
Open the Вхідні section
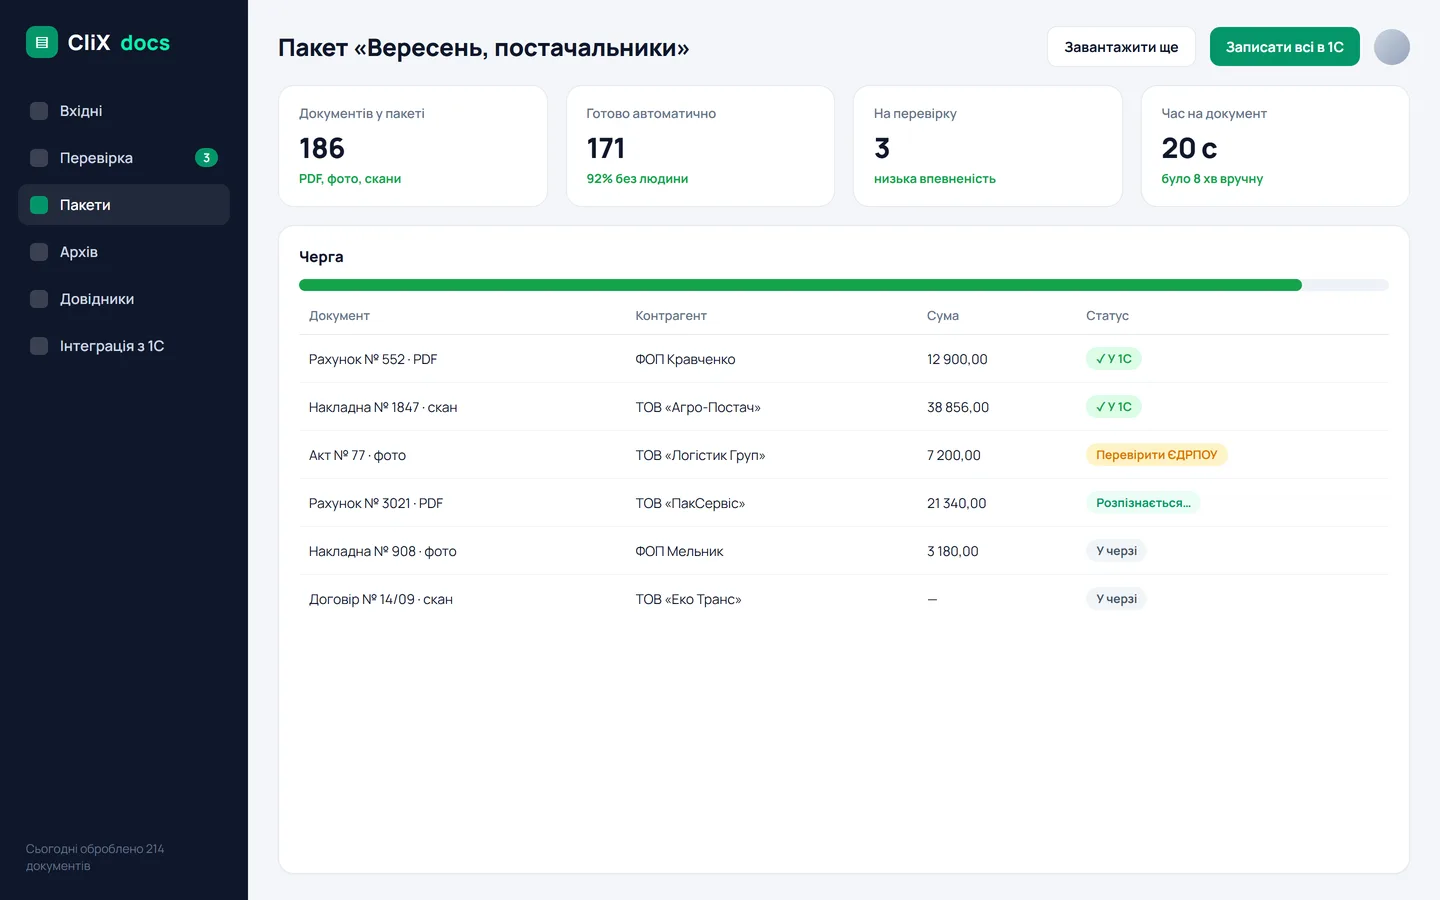[124, 111]
